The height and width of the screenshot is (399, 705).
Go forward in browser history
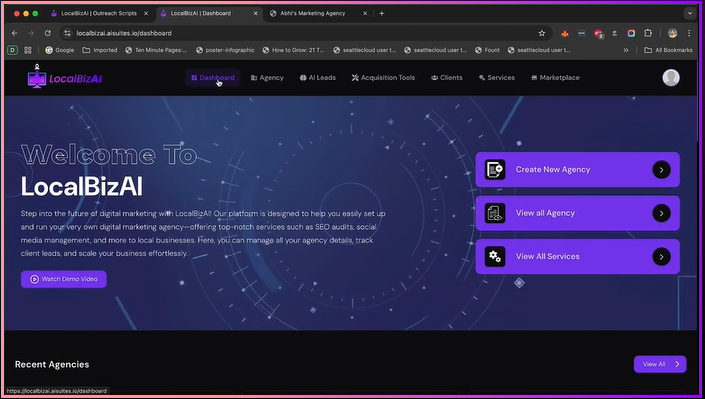point(31,33)
